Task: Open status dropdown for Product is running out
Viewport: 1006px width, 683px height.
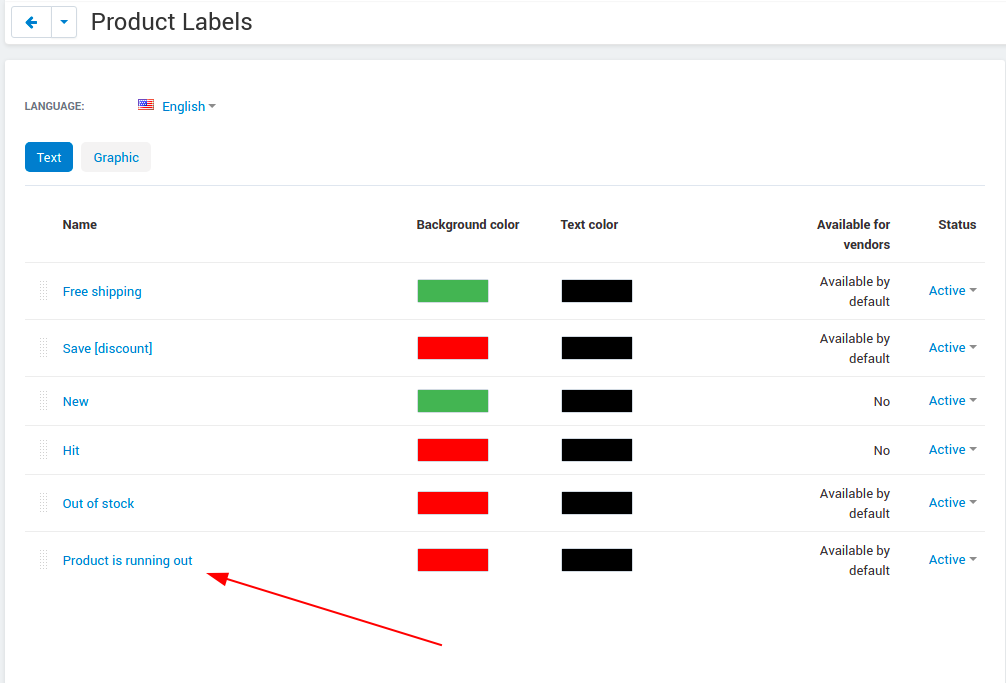Action: [953, 559]
